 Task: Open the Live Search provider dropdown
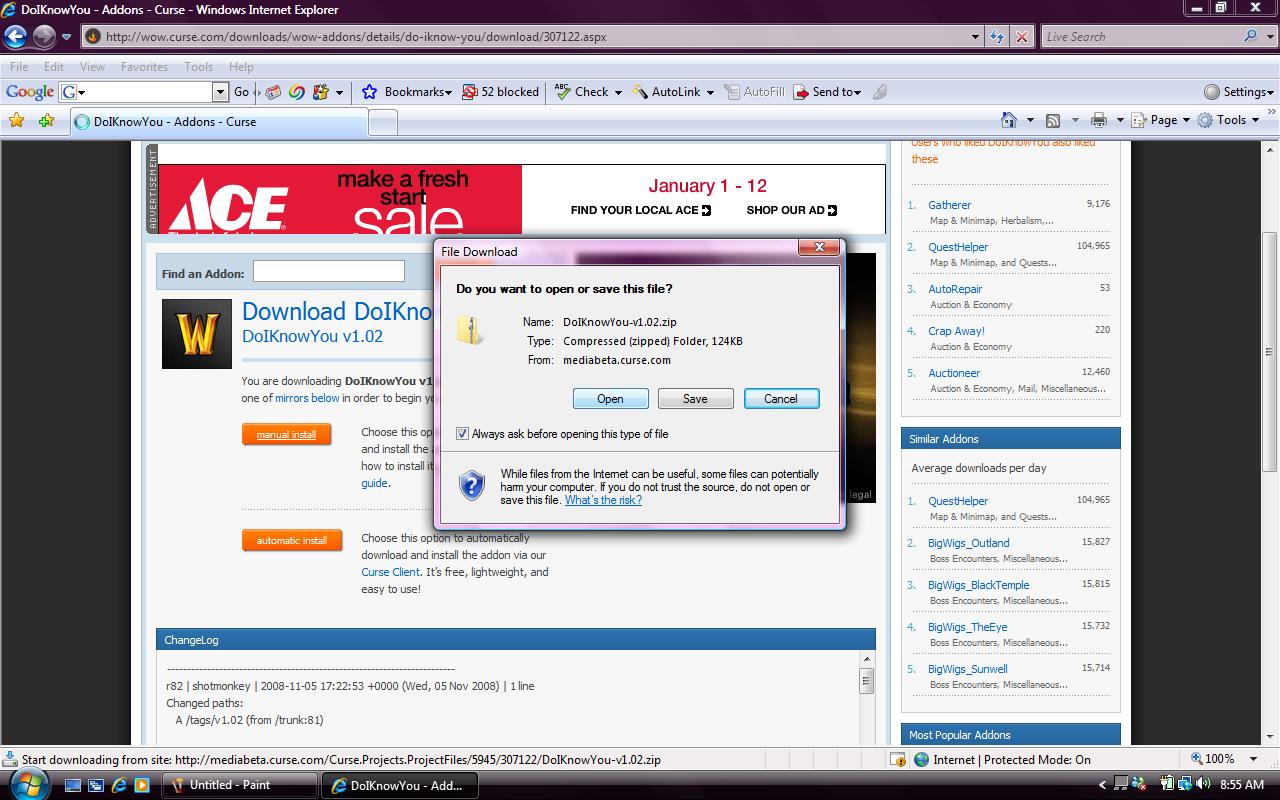click(1268, 37)
